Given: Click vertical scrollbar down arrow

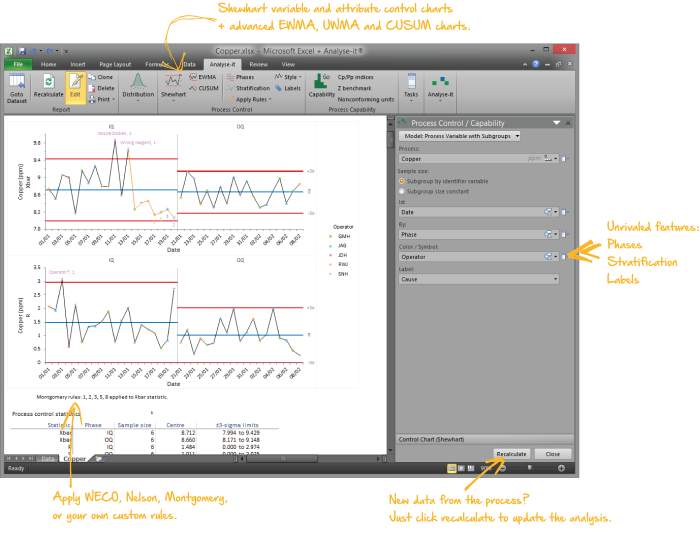Looking at the screenshot, I should (391, 451).
